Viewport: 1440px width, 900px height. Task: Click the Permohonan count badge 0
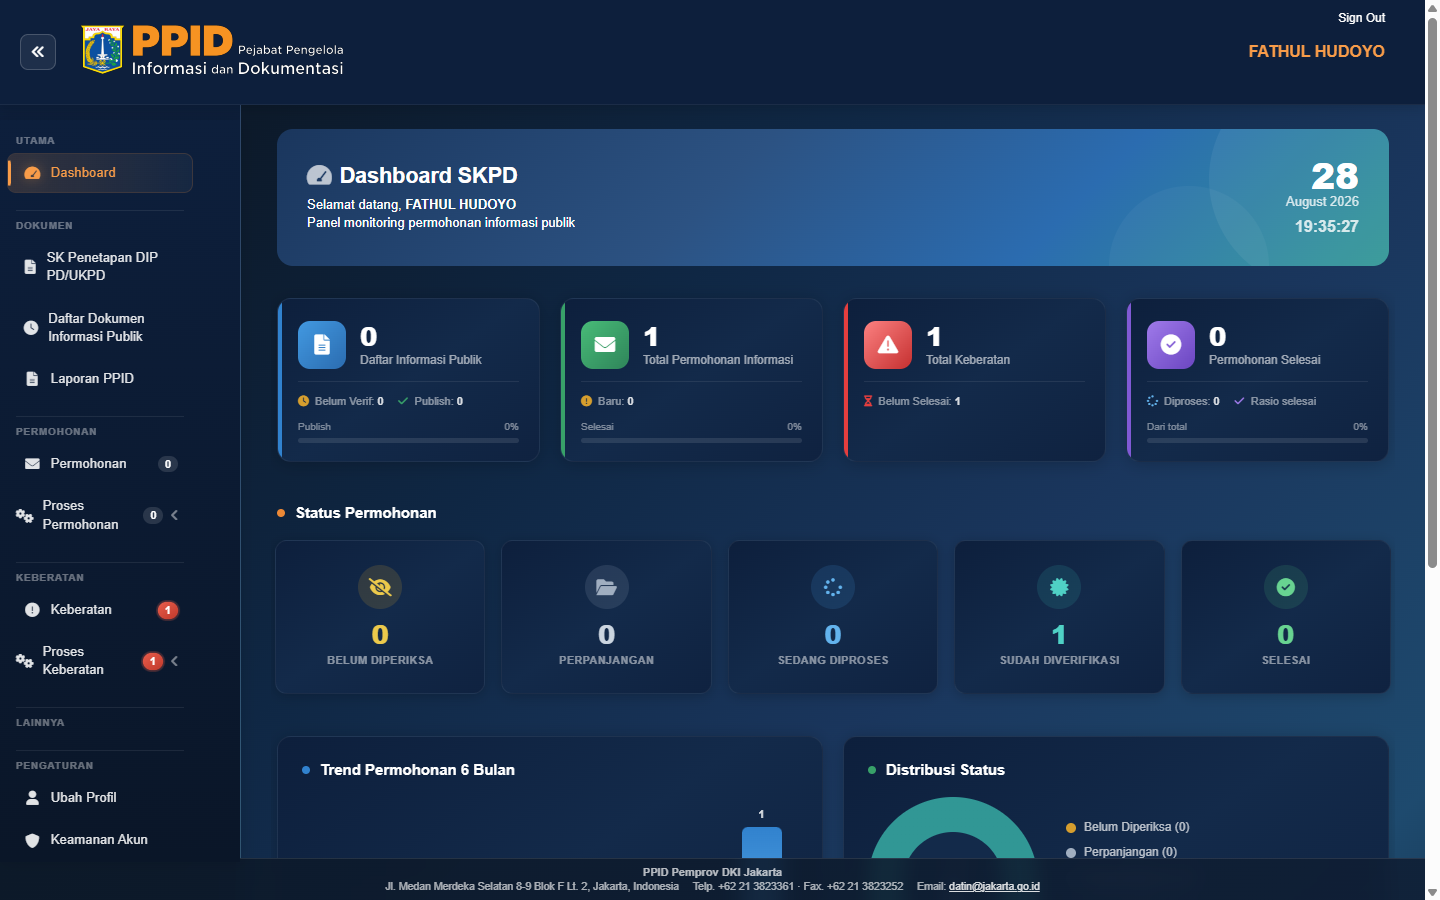point(168,464)
